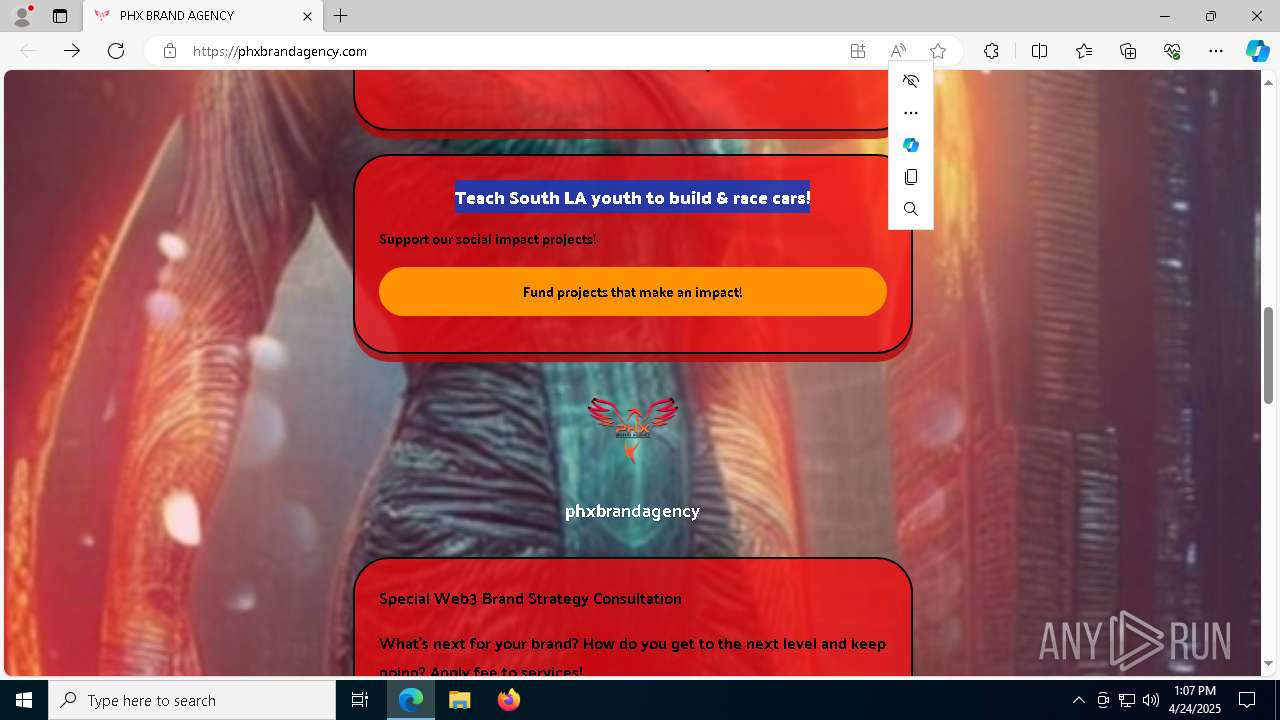Image resolution: width=1280 pixels, height=720 pixels.
Task: Go forward with the arrow button
Action: click(72, 51)
